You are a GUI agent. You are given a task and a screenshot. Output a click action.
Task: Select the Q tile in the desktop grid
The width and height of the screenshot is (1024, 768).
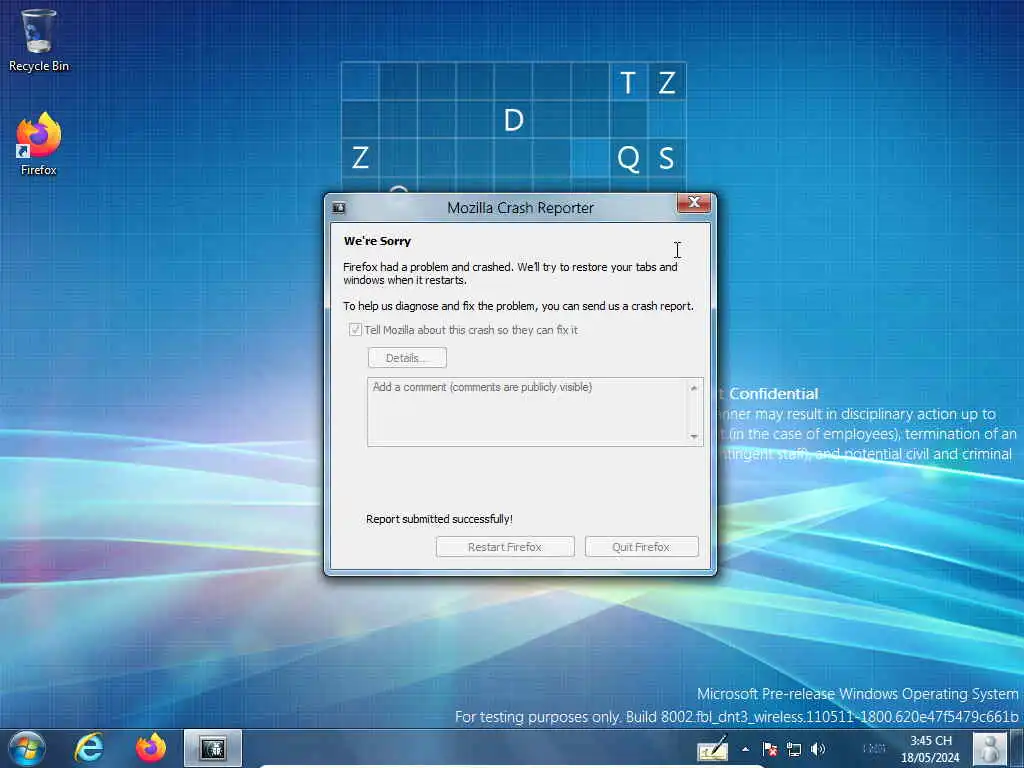tap(628, 158)
